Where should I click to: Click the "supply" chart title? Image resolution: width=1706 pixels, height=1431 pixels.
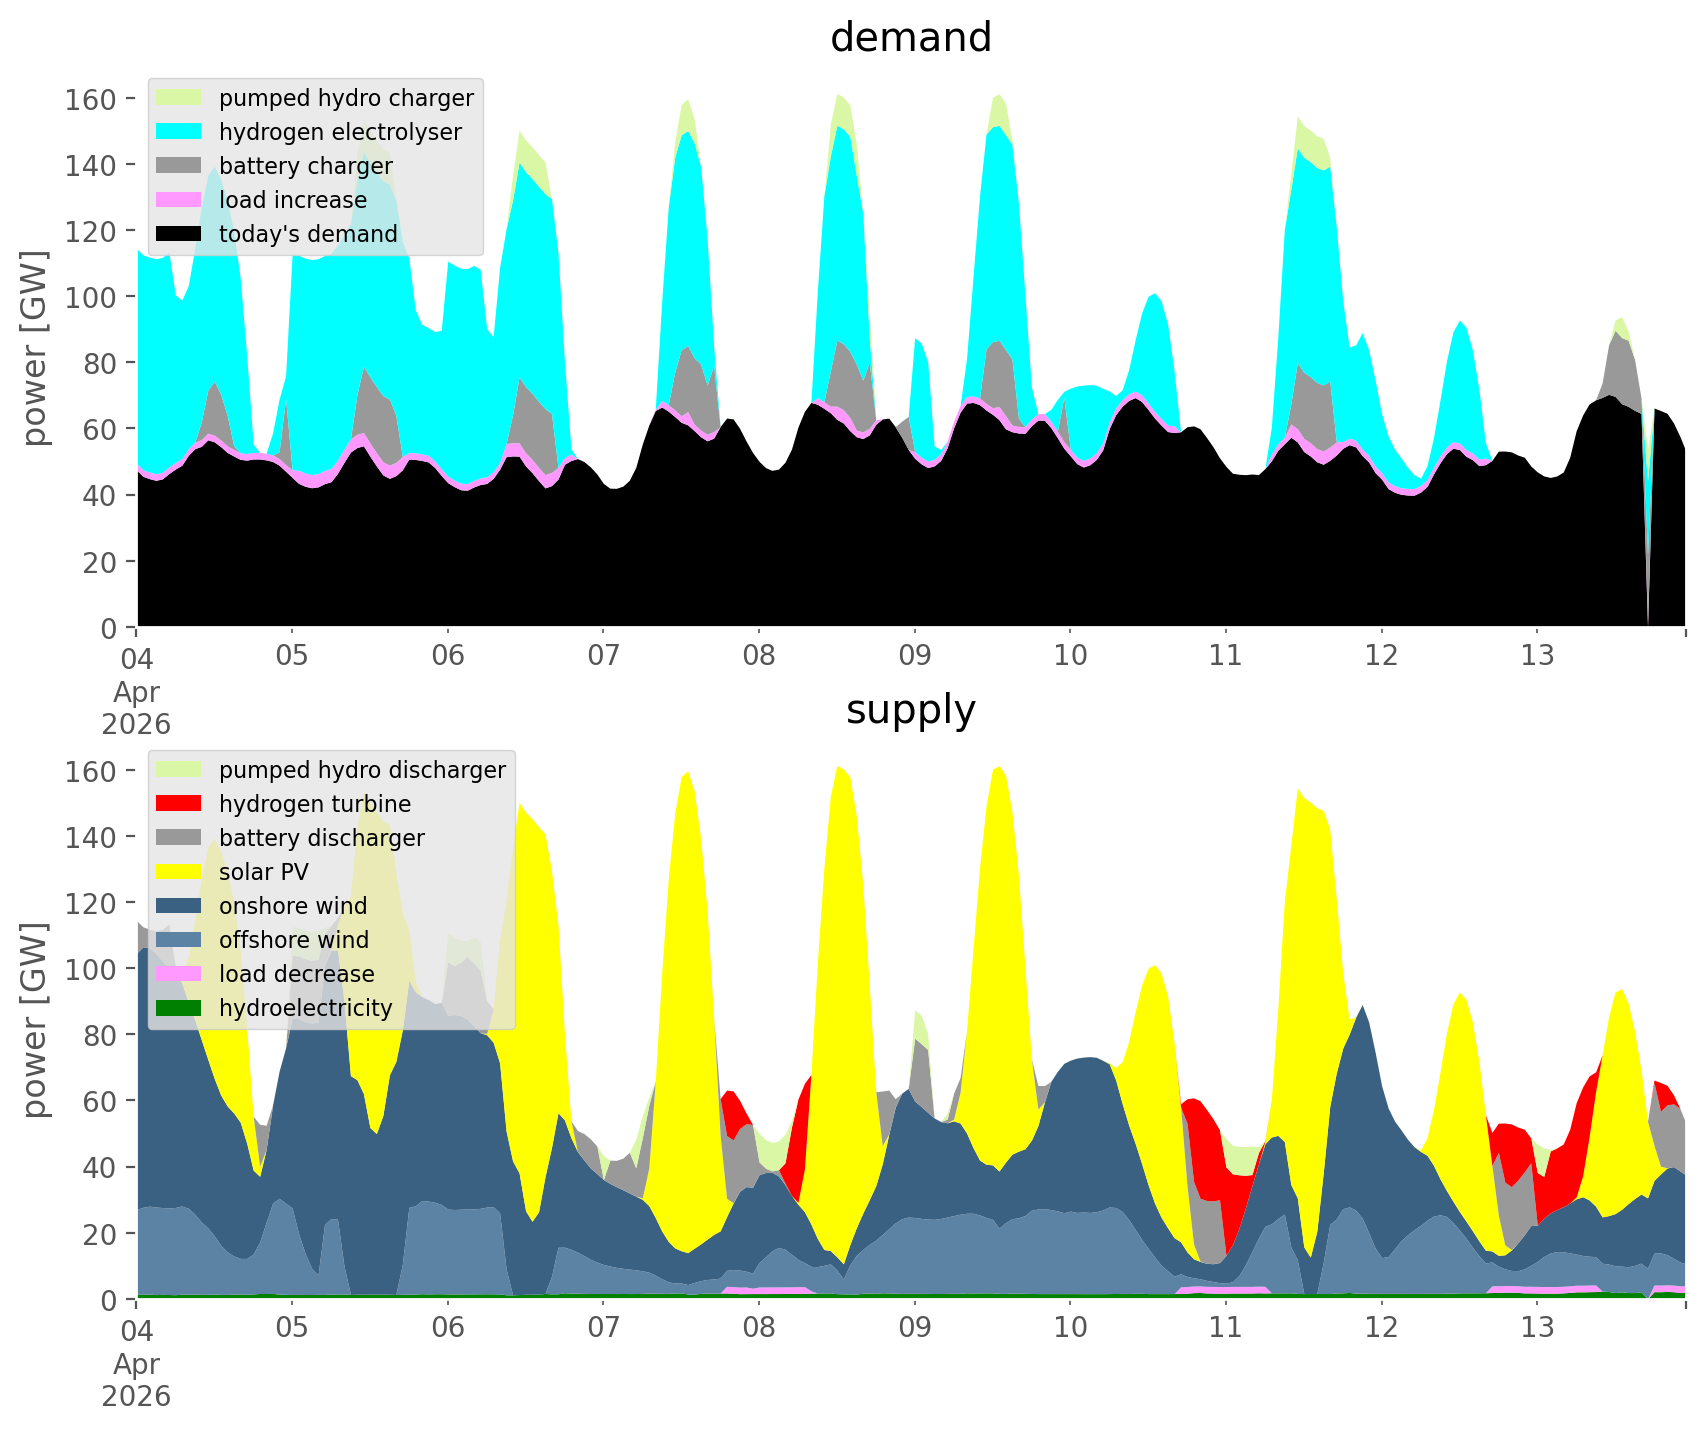[910, 710]
